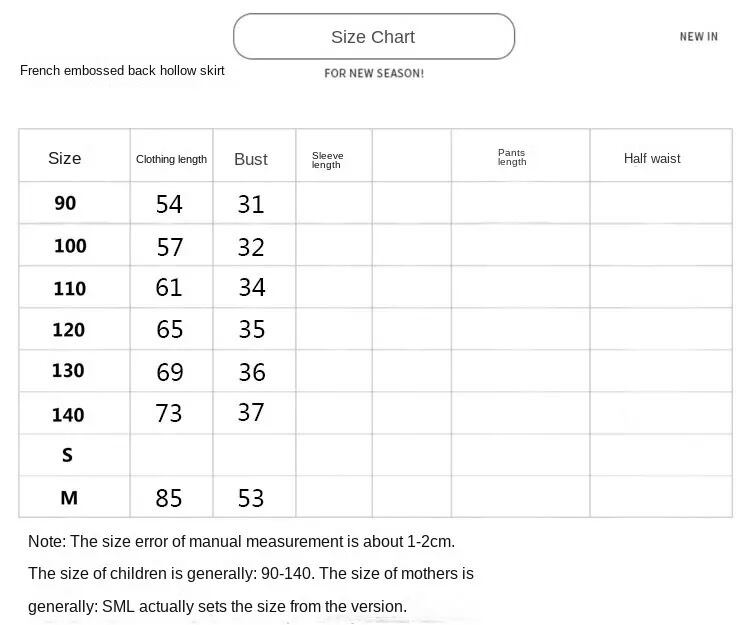Click the Sleeve length column header

(x=327, y=160)
